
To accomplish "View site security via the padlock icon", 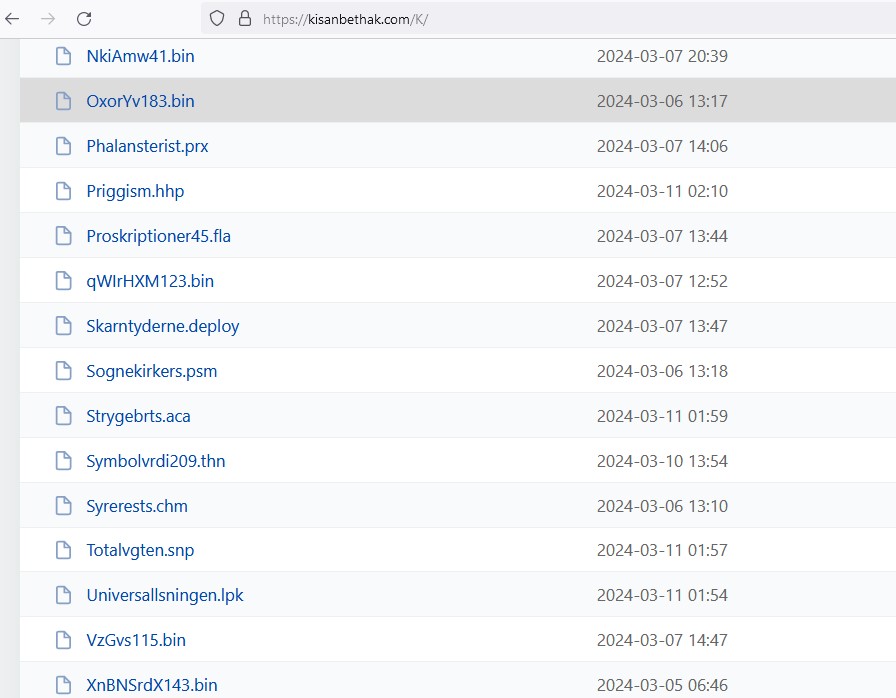I will (x=245, y=18).
